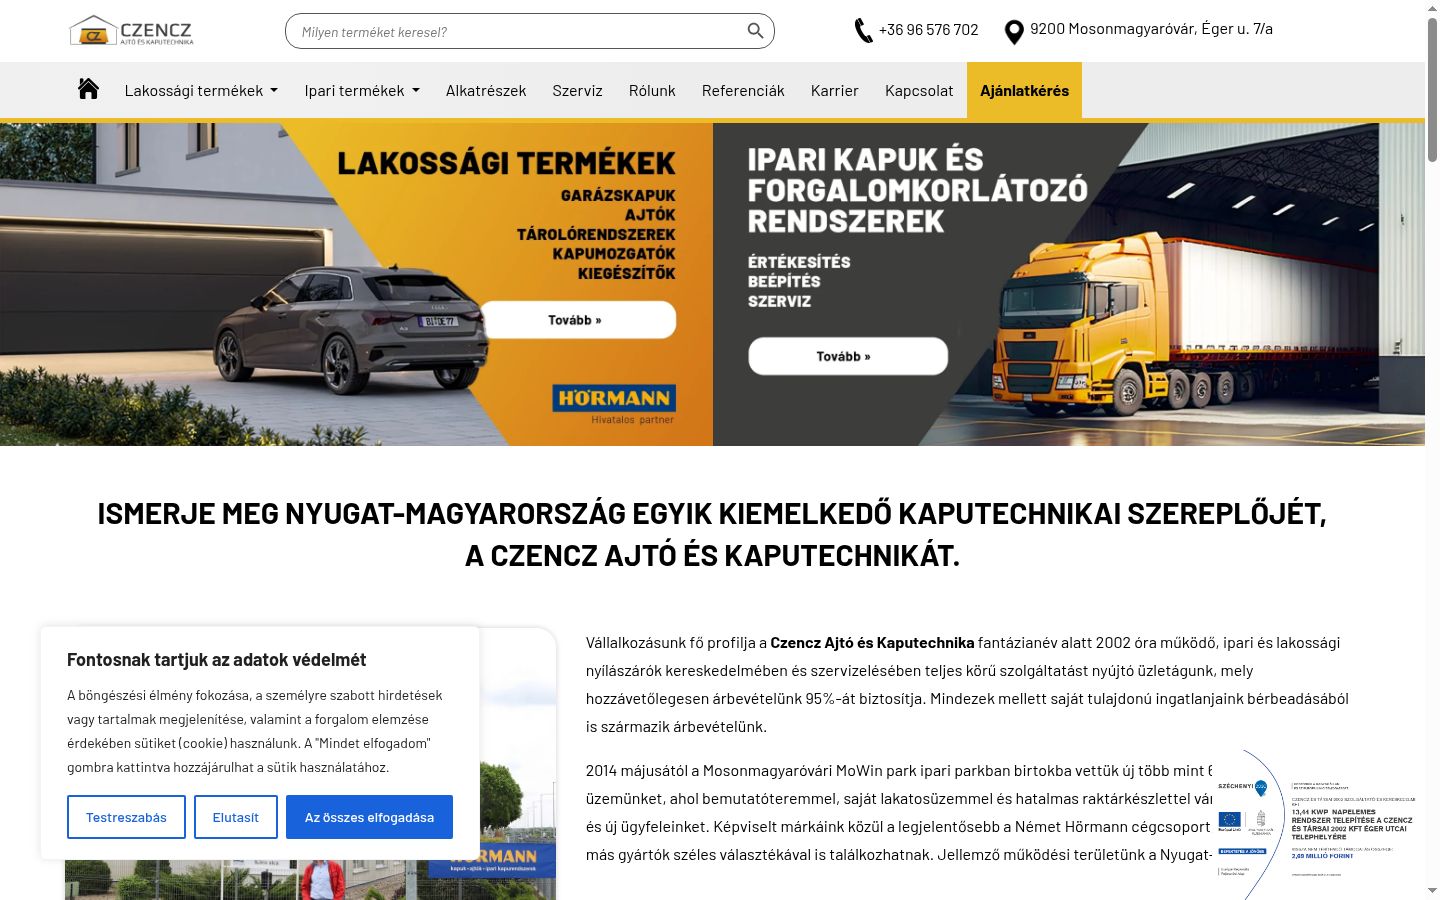This screenshot has height=900, width=1440.
Task: Click heading Fontosnak tartjuk az adatok védelmét
Action: click(216, 660)
